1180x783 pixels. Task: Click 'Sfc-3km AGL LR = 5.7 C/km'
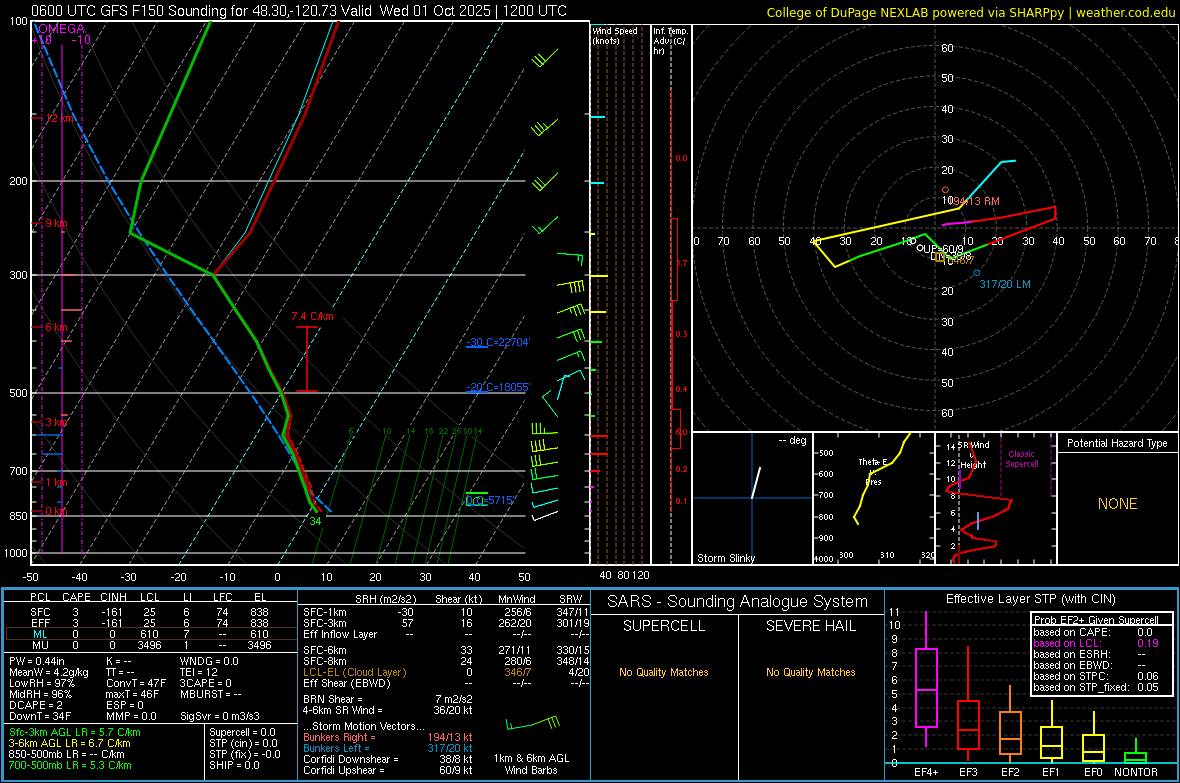click(75, 732)
